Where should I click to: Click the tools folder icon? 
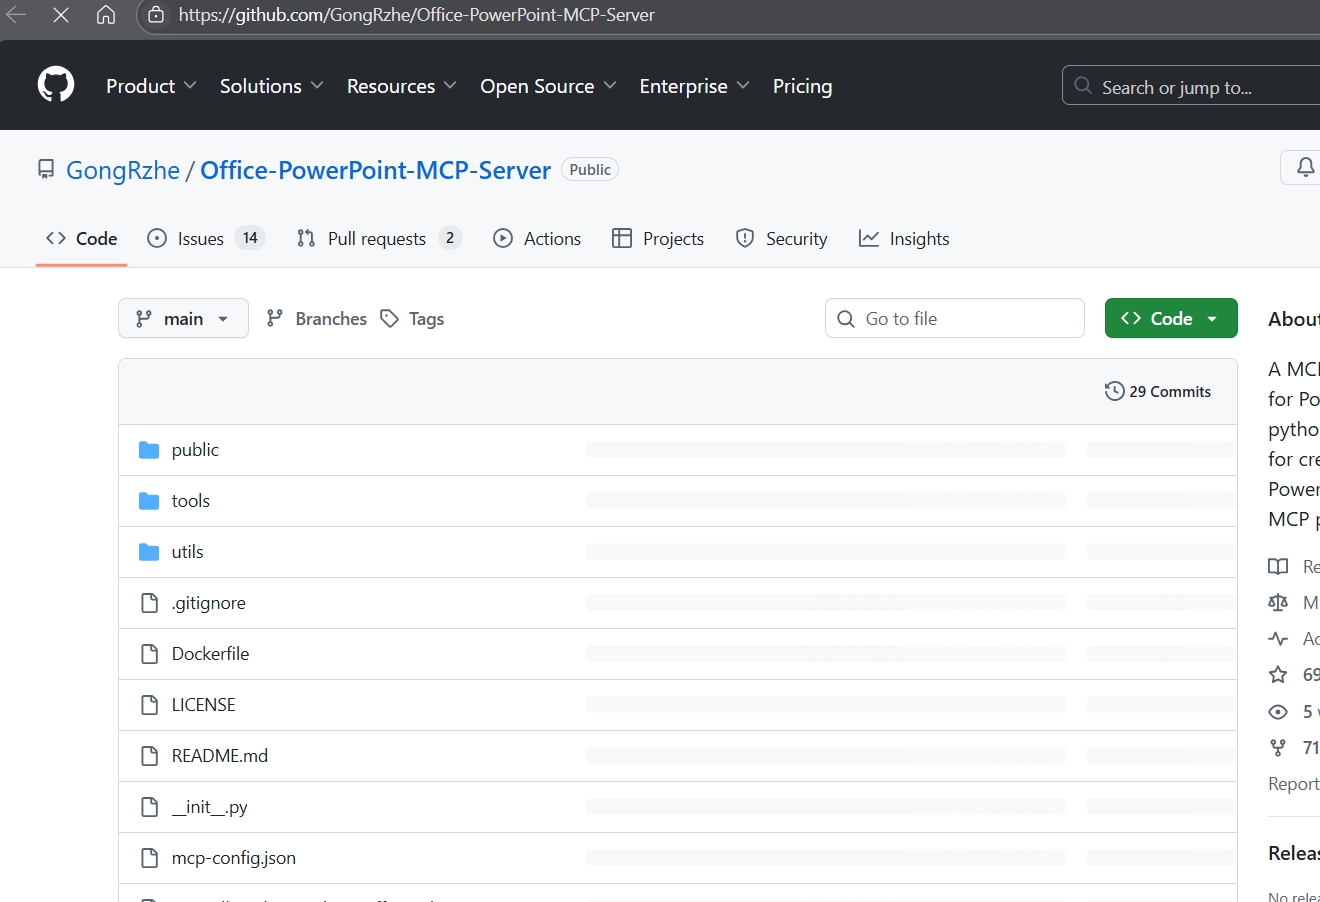(149, 501)
